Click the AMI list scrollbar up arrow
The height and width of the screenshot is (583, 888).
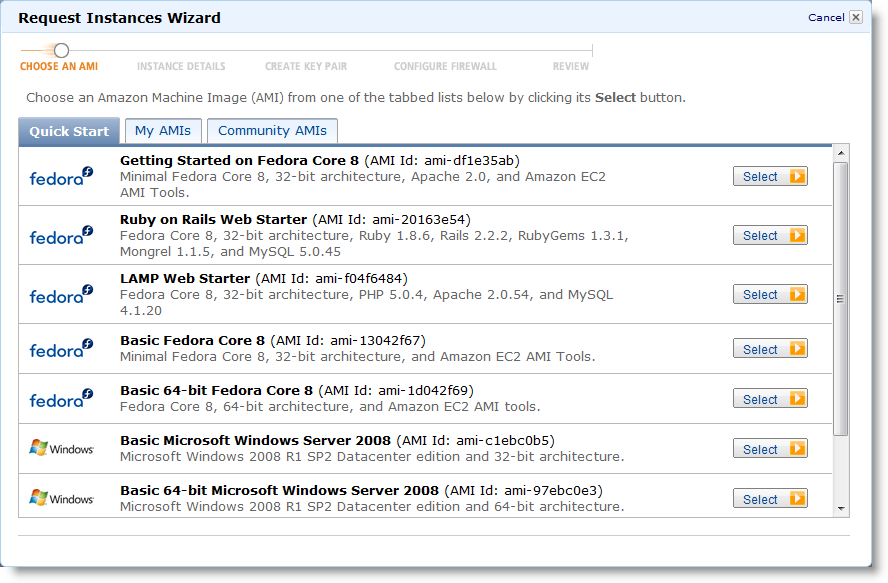pos(841,153)
